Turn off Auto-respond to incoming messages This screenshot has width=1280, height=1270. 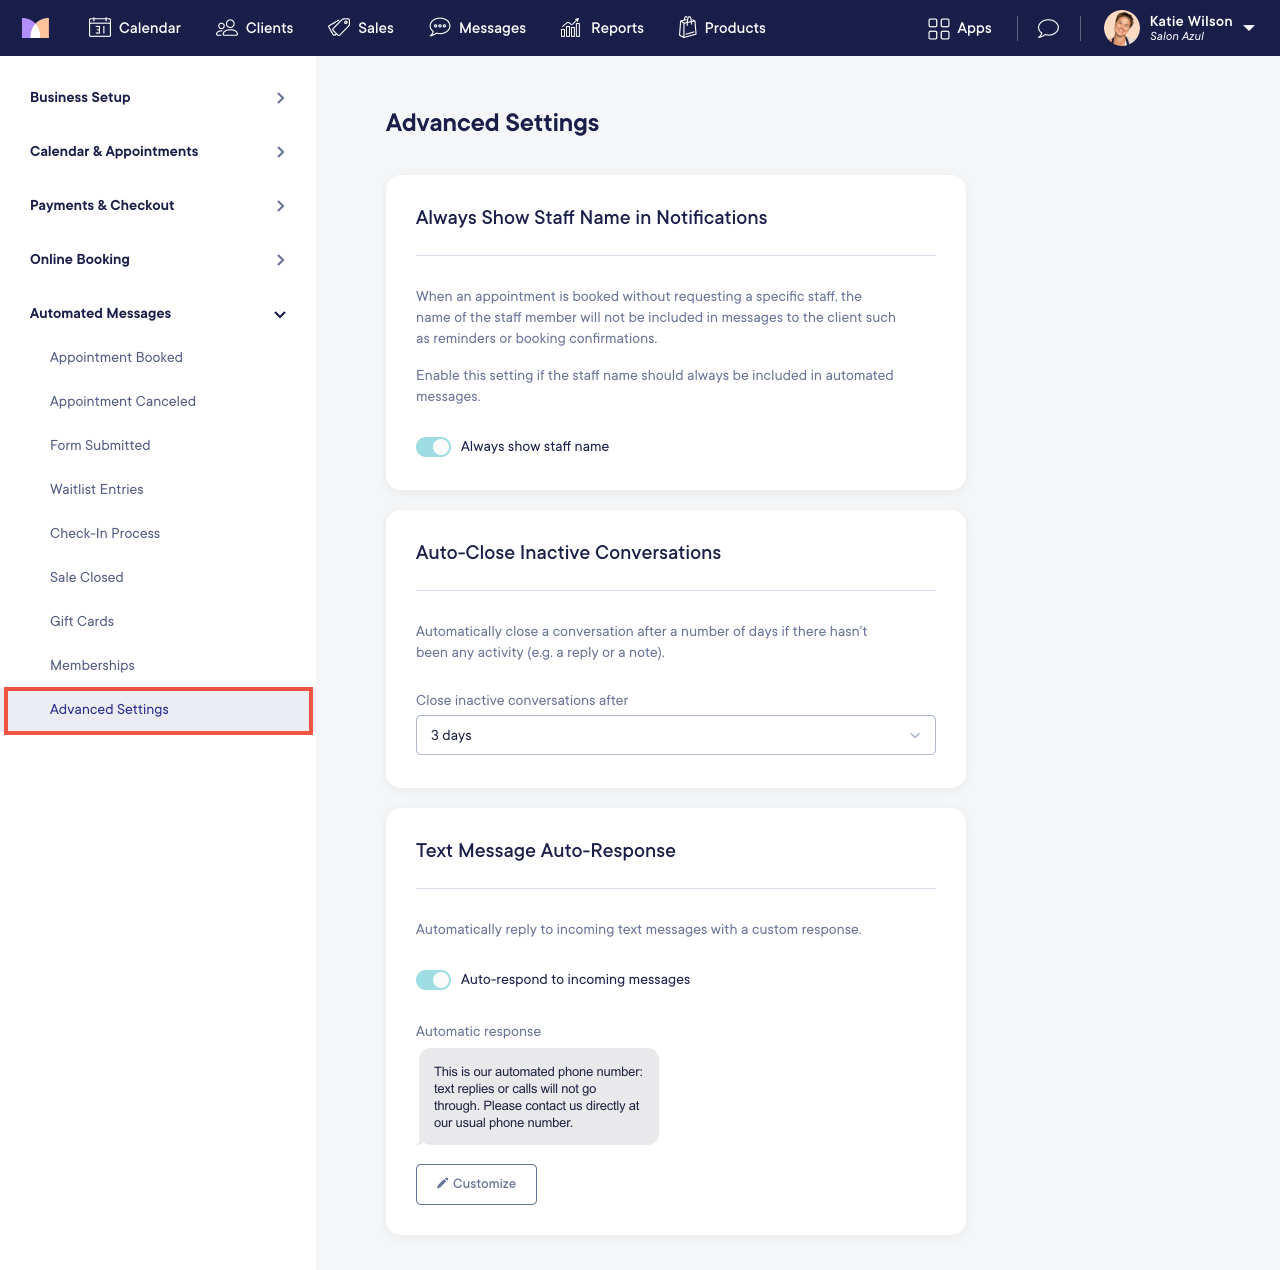point(433,980)
